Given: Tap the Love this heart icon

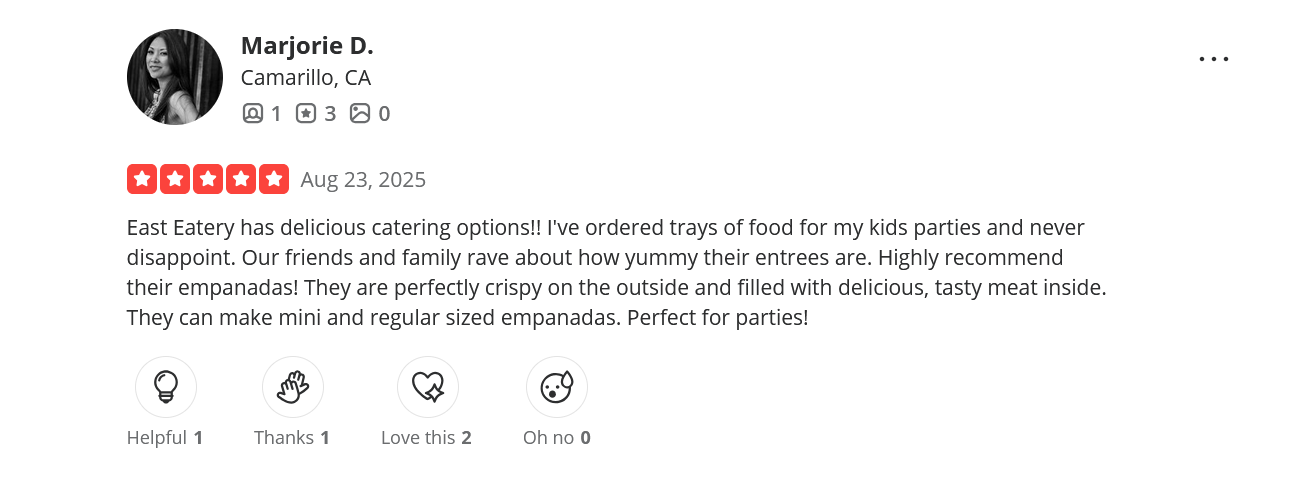Looking at the screenshot, I should click(428, 387).
